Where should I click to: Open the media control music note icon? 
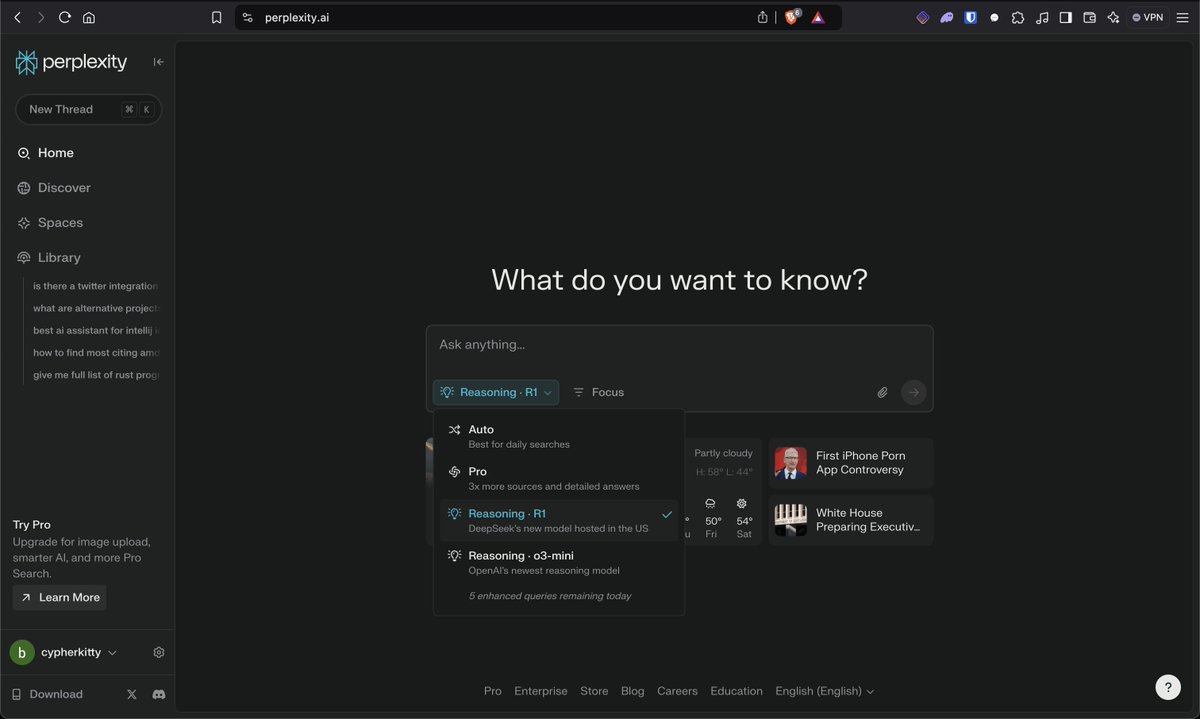click(1042, 17)
